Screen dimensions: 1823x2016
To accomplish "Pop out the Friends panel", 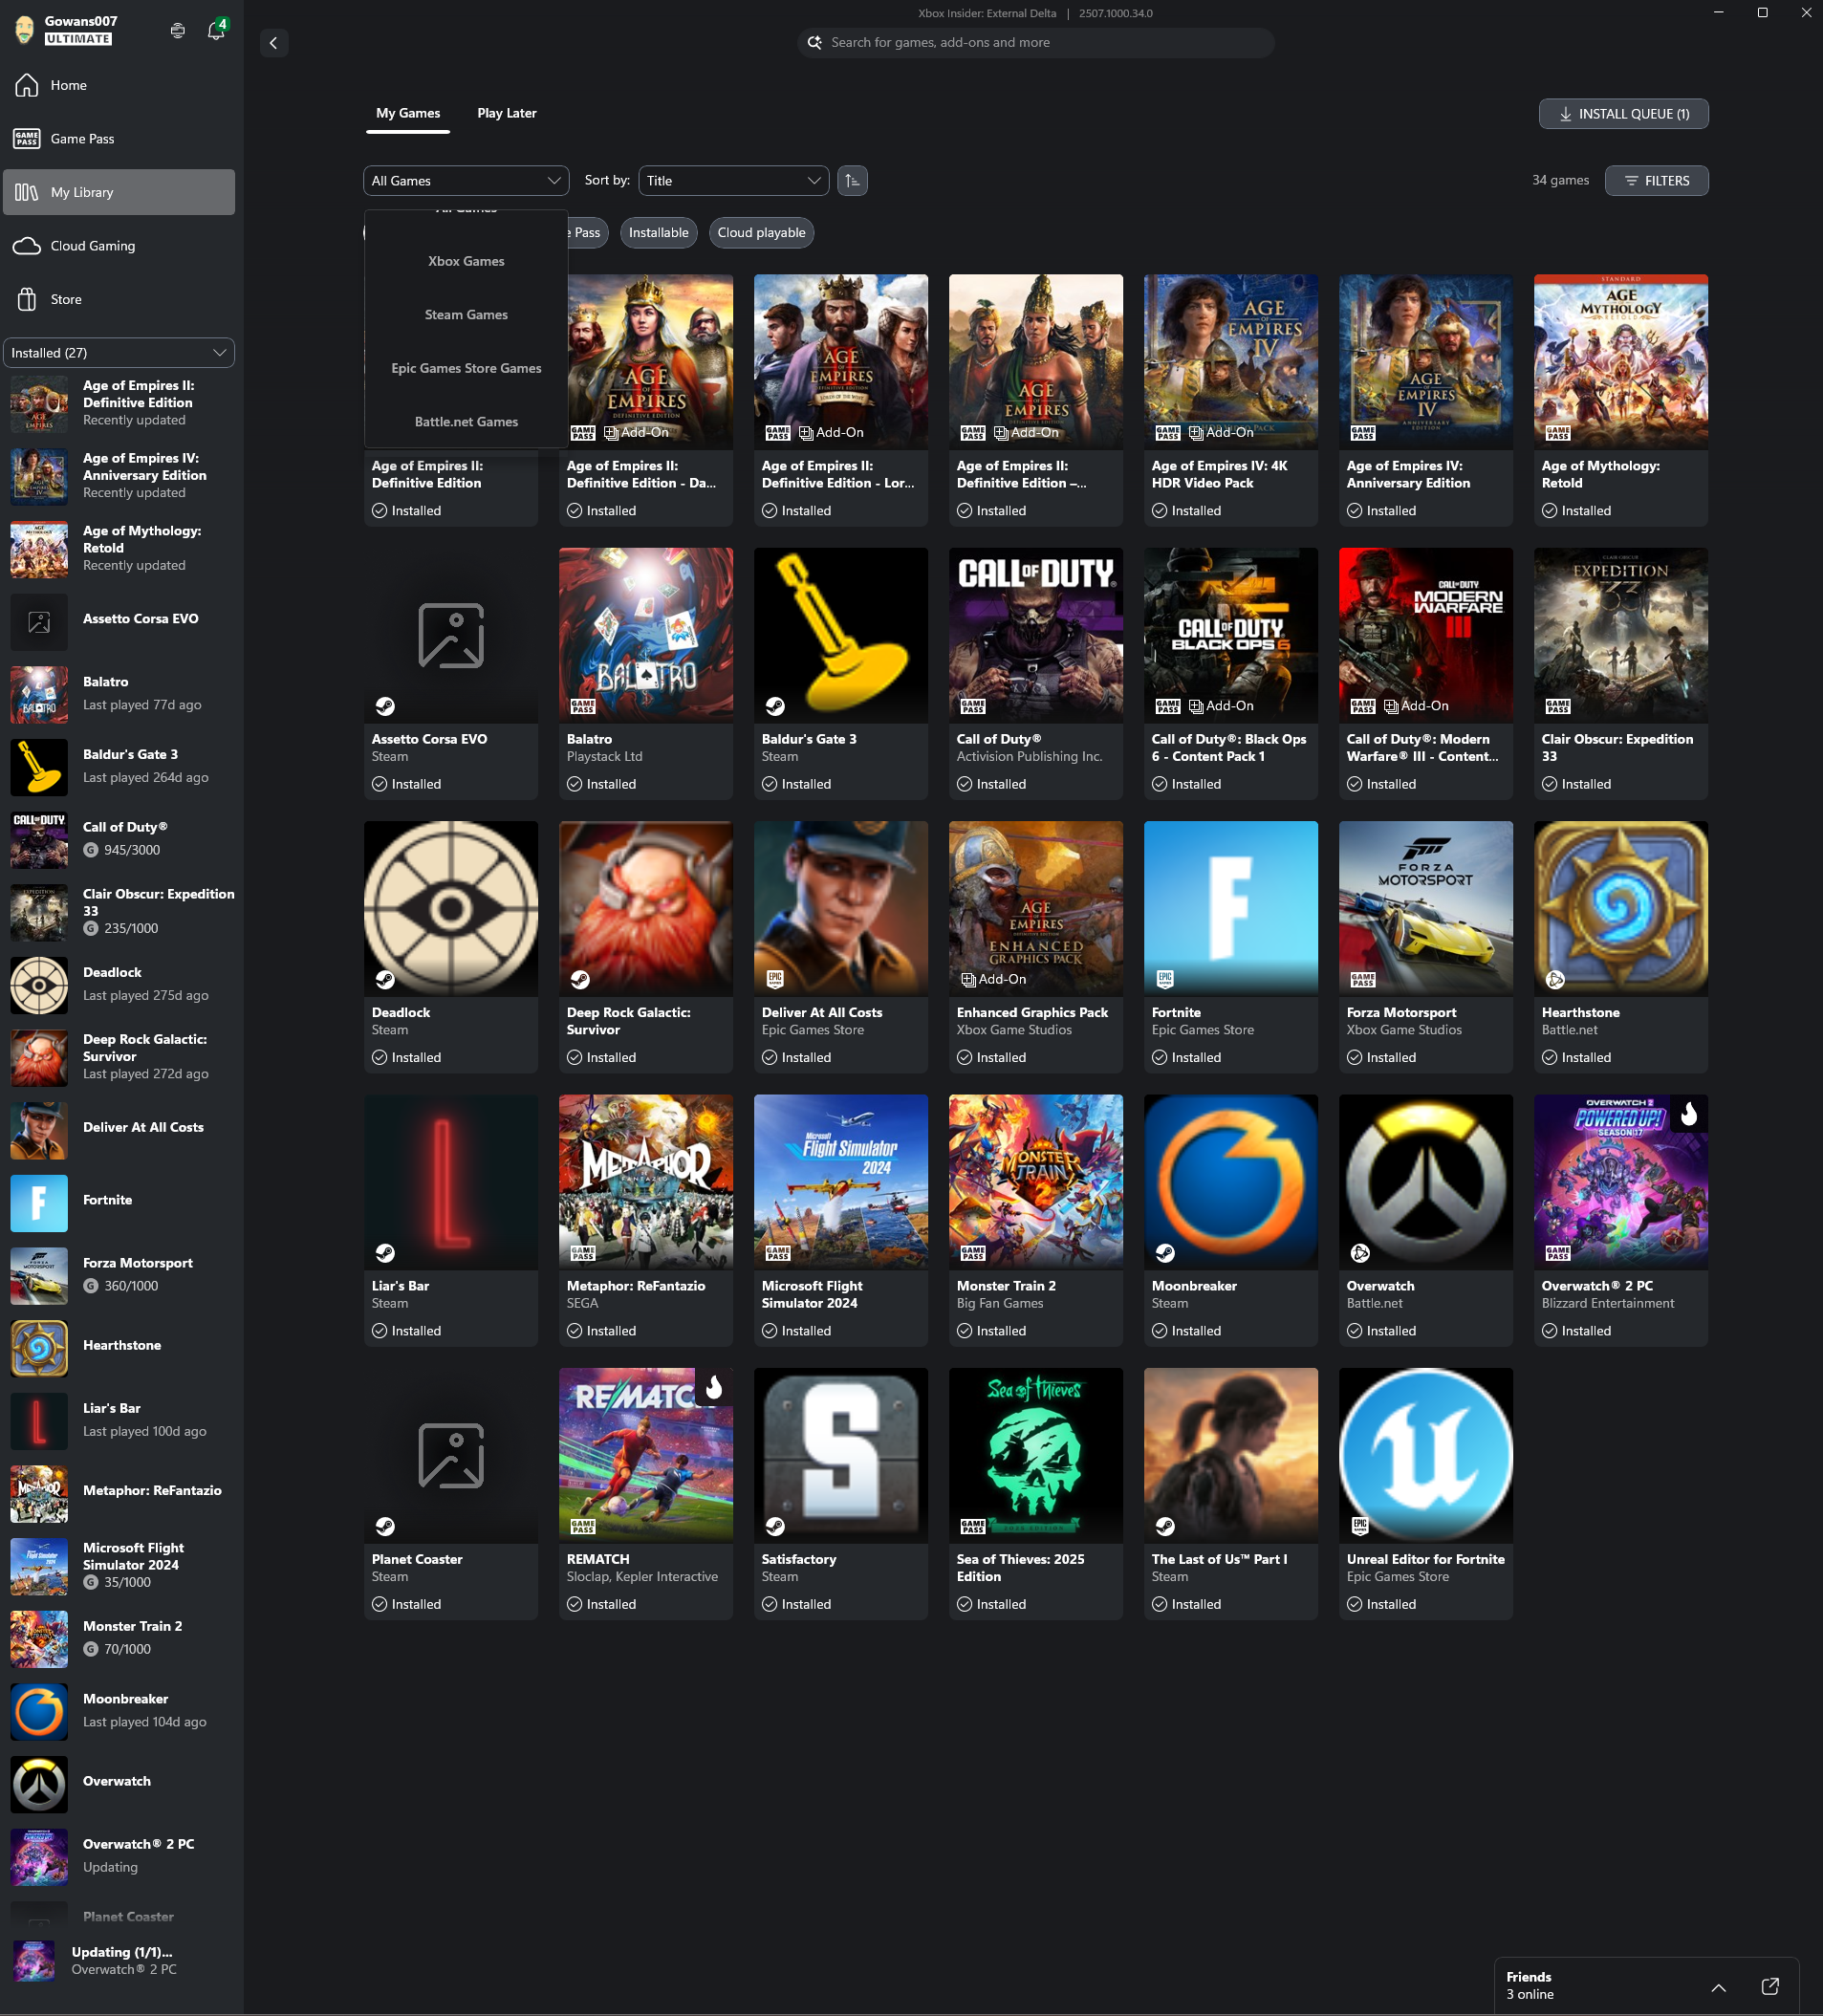I will 1770,1985.
